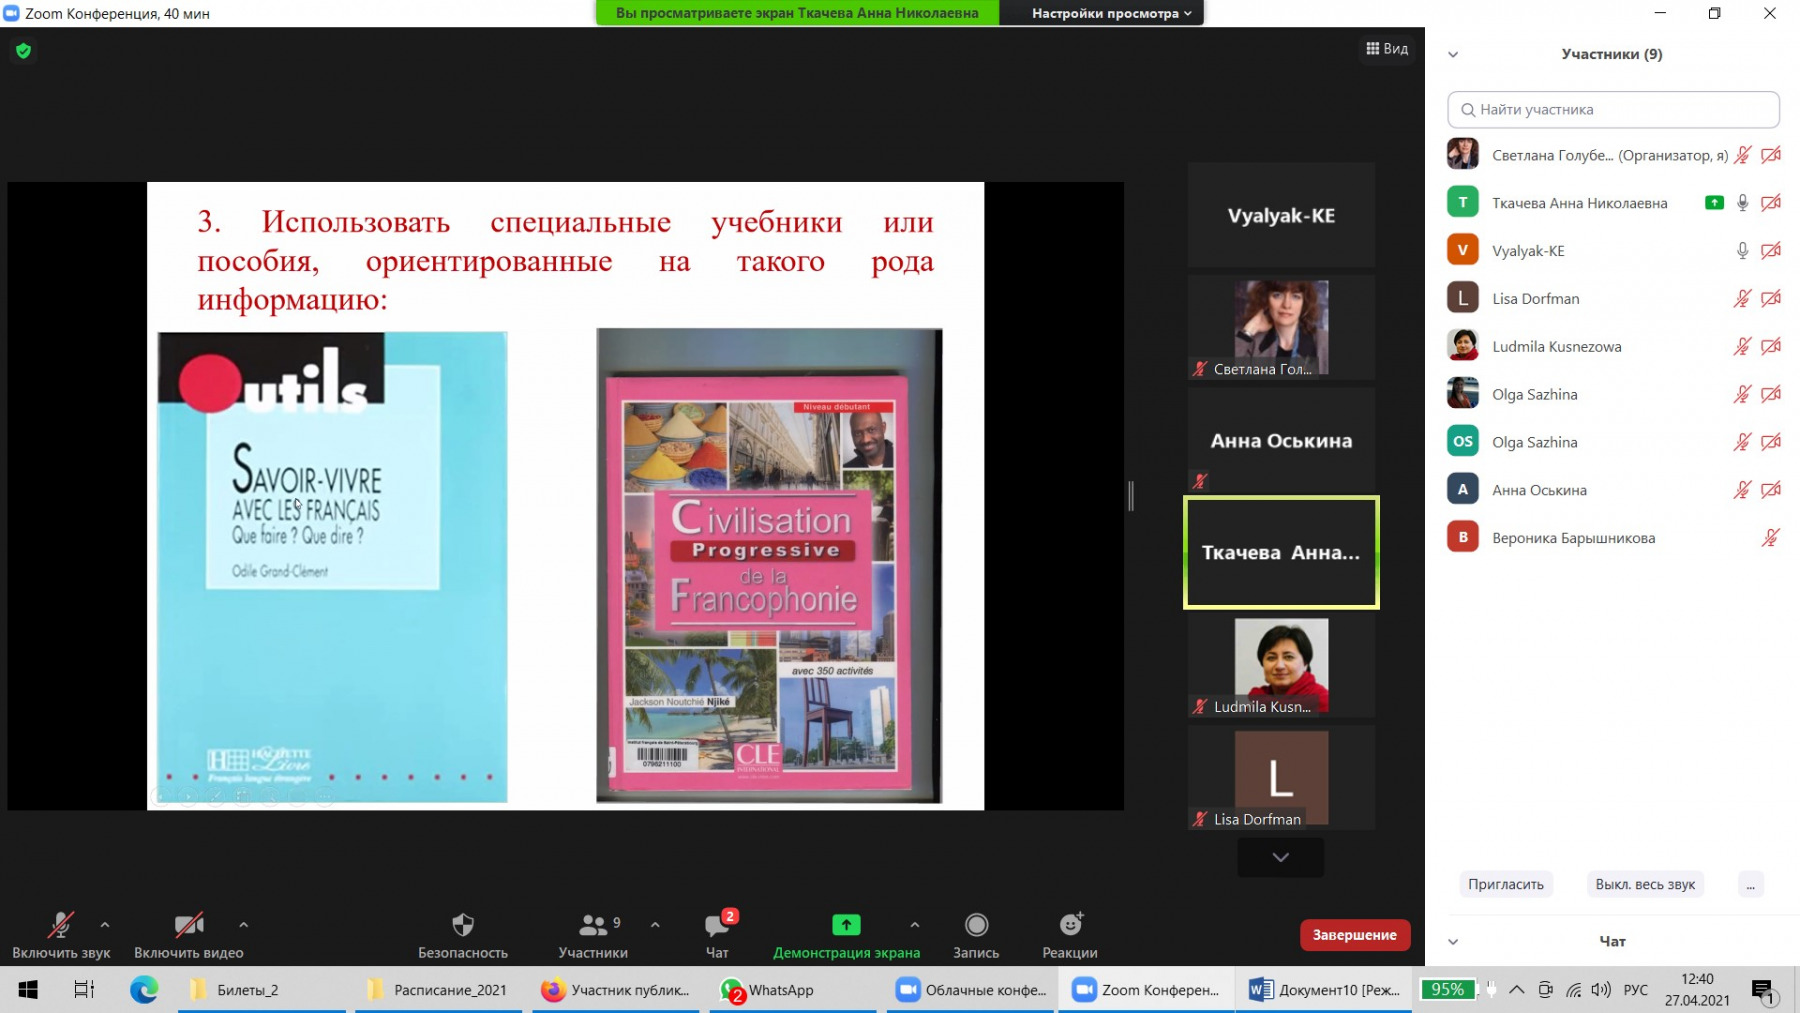Image resolution: width=1800 pixels, height=1013 pixels.
Task: Toggle Vyalyak-KE microphone in participants list
Action: click(1742, 251)
